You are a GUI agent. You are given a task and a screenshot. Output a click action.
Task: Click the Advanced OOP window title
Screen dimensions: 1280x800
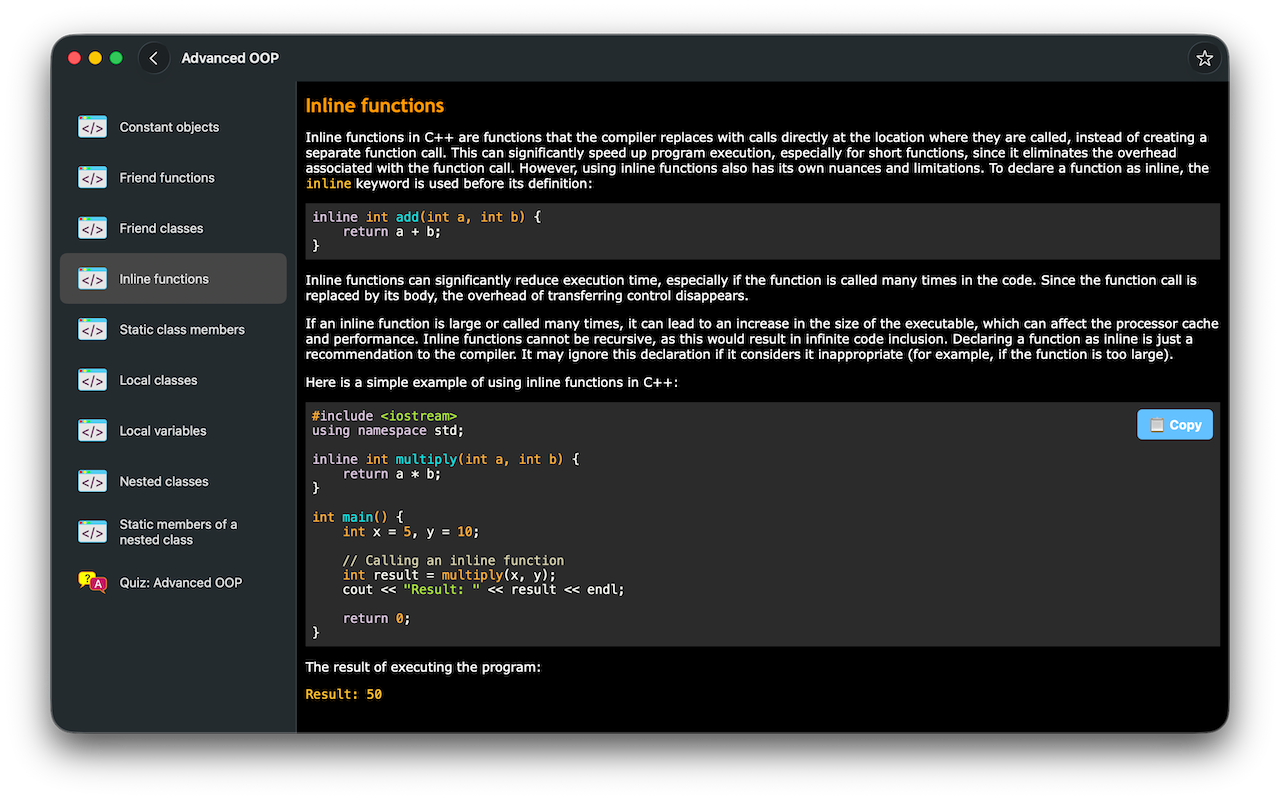click(x=230, y=58)
